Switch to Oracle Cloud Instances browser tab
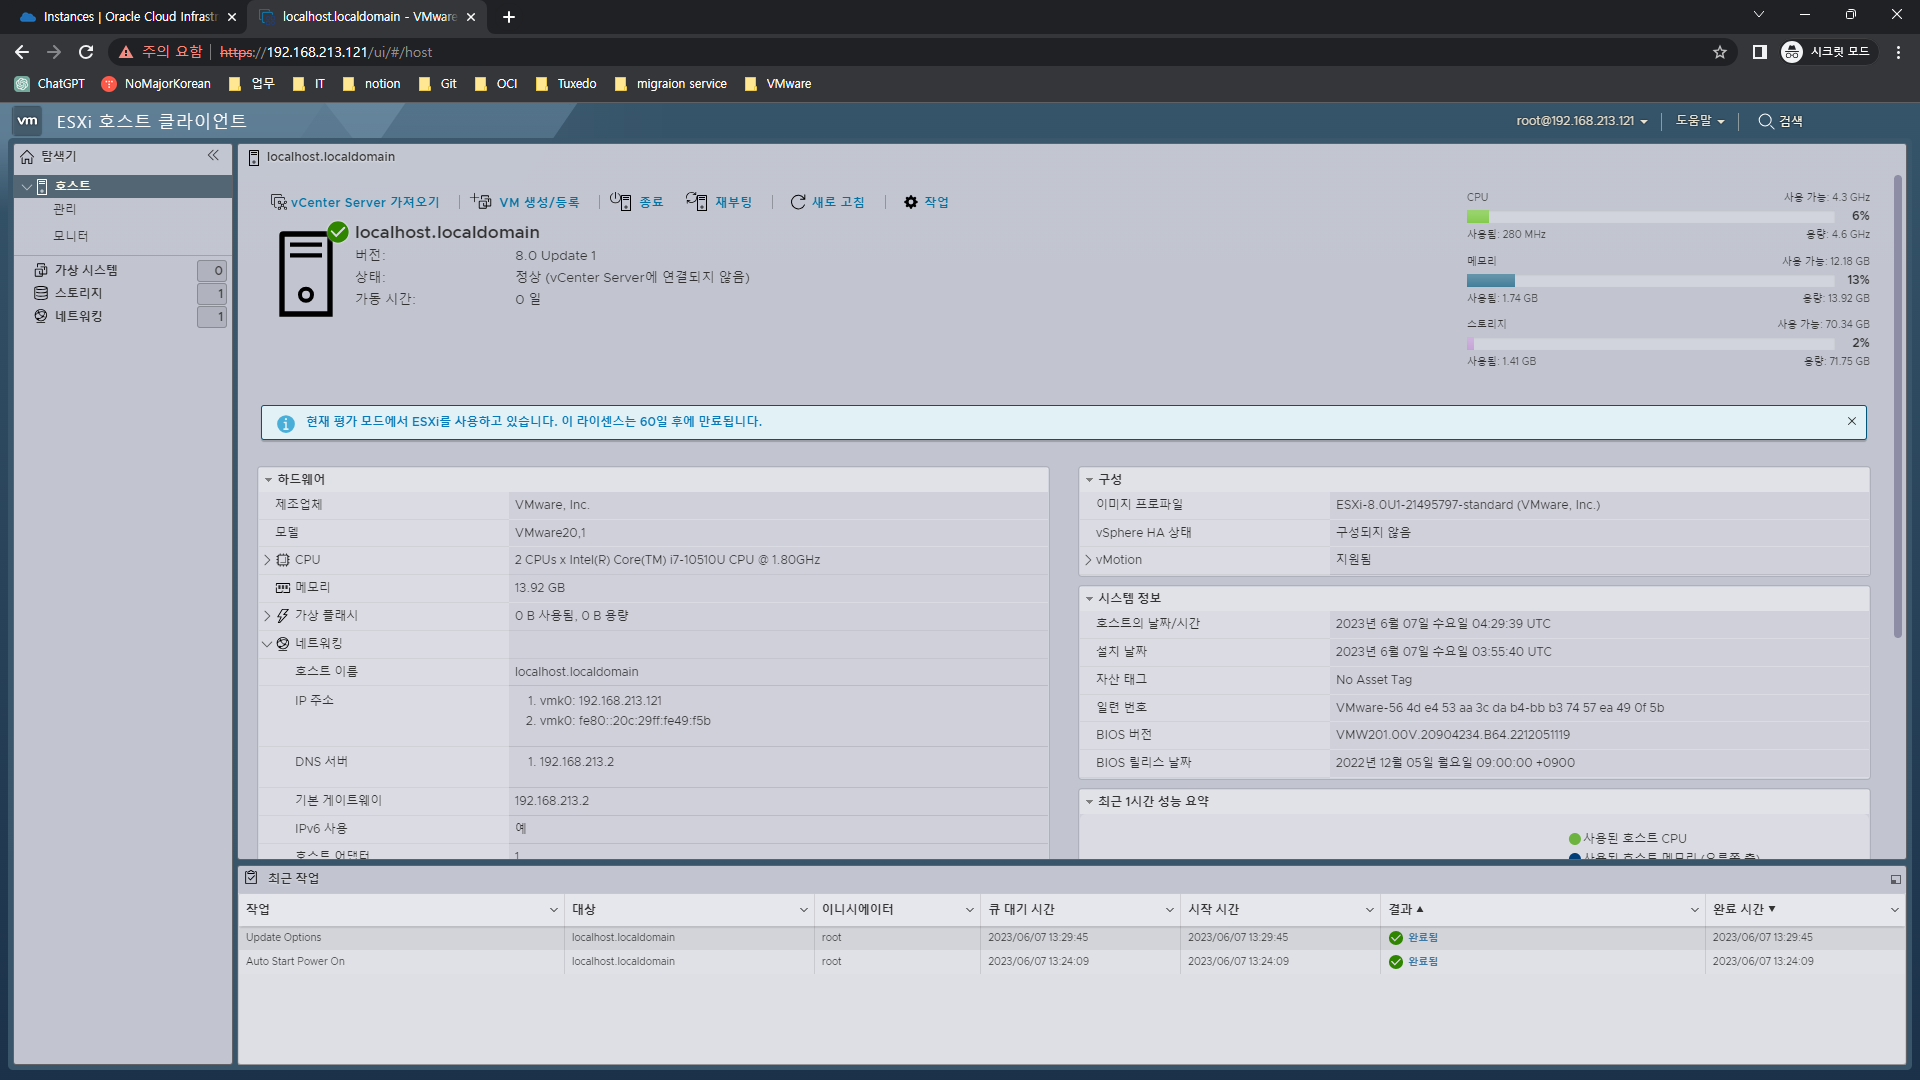This screenshot has width=1920, height=1080. tap(129, 17)
